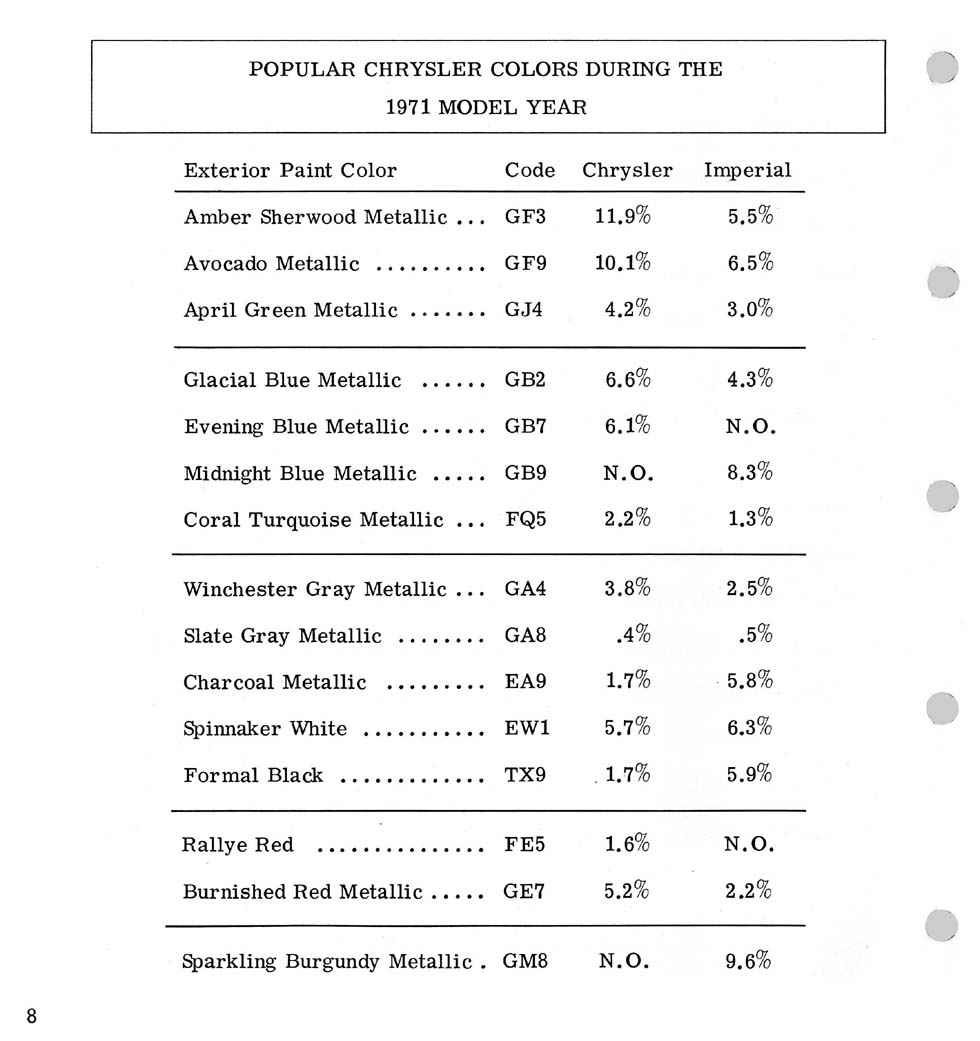Screen dimensions: 980x1041
Task: Select the GF9 paint code
Action: coord(525,263)
